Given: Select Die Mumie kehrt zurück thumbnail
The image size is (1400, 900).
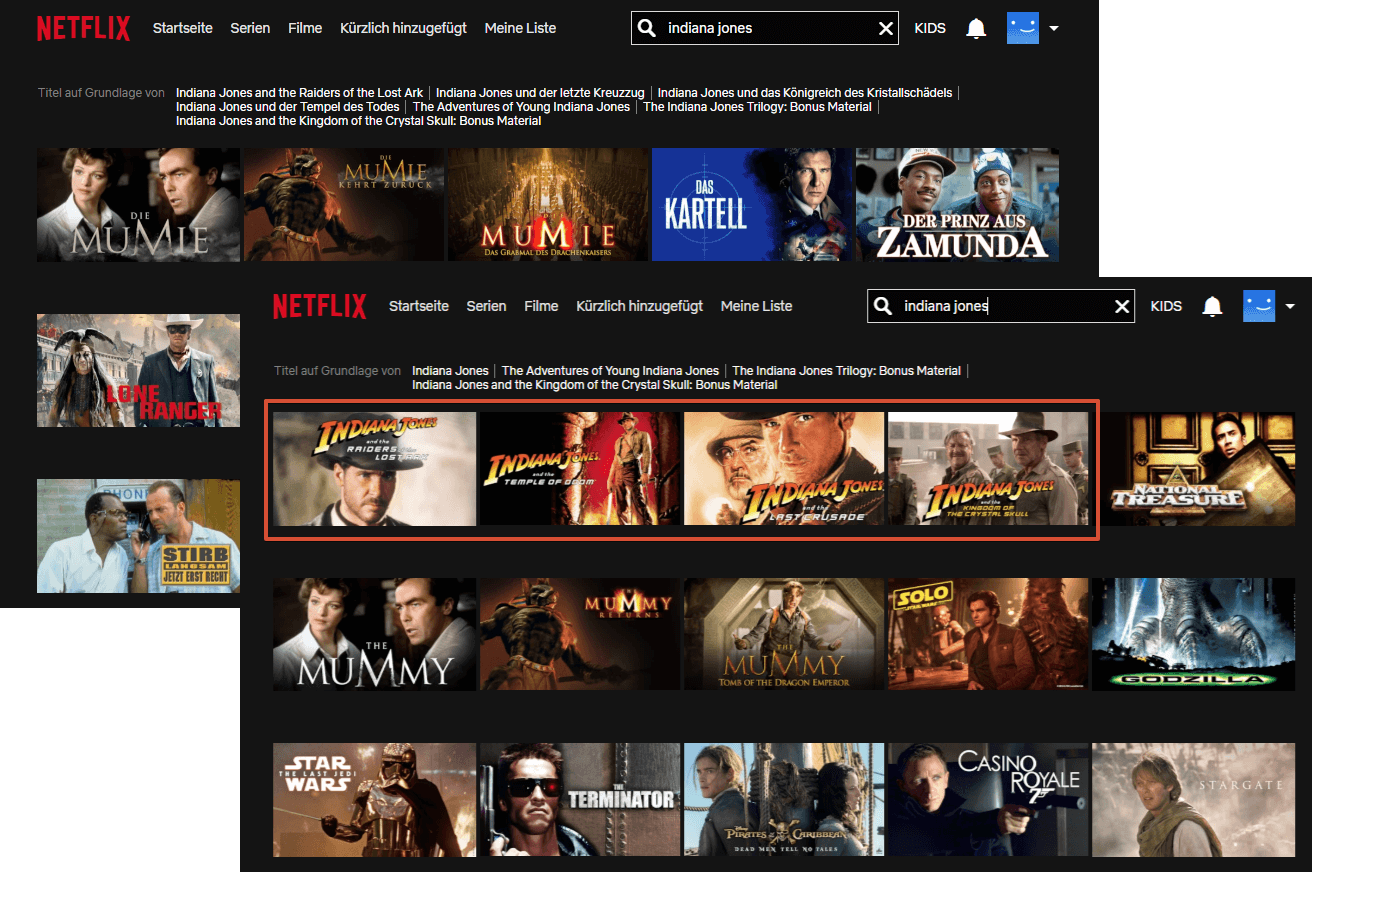Looking at the screenshot, I should (343, 205).
